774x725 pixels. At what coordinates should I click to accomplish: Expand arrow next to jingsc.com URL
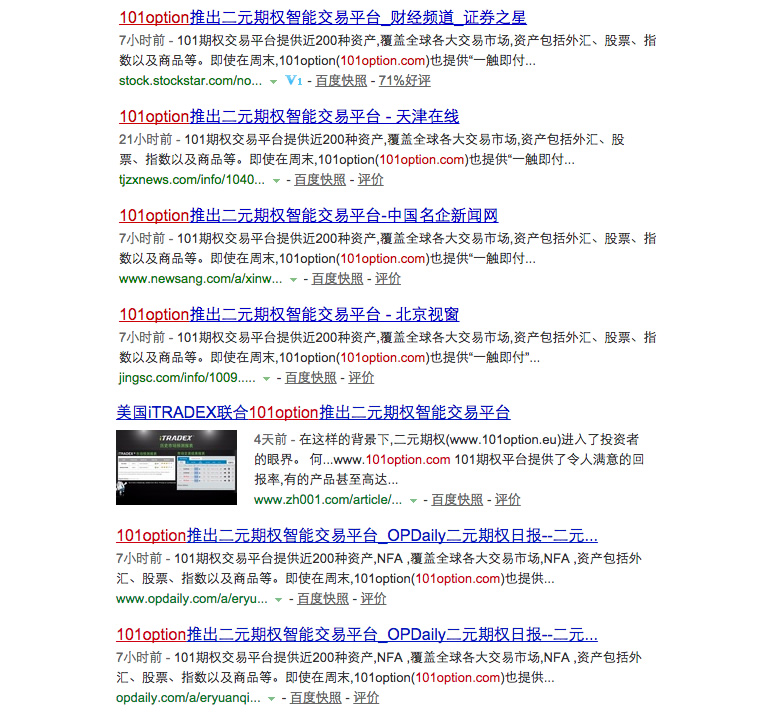pos(267,379)
